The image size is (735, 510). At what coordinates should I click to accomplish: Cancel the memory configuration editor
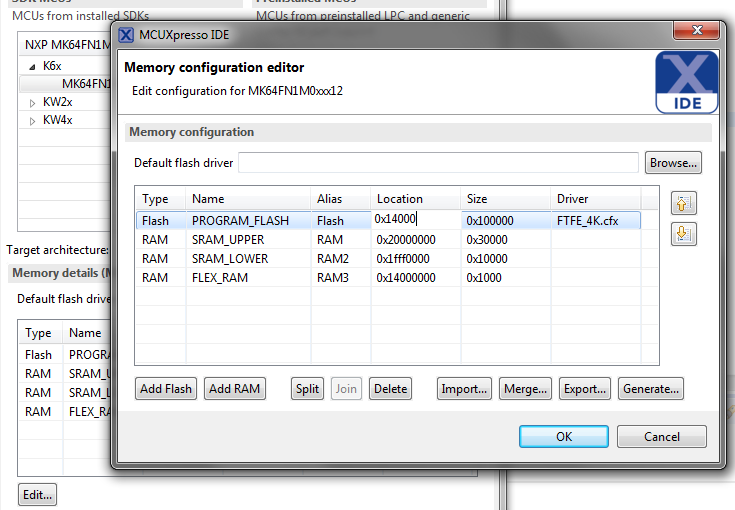coord(661,436)
